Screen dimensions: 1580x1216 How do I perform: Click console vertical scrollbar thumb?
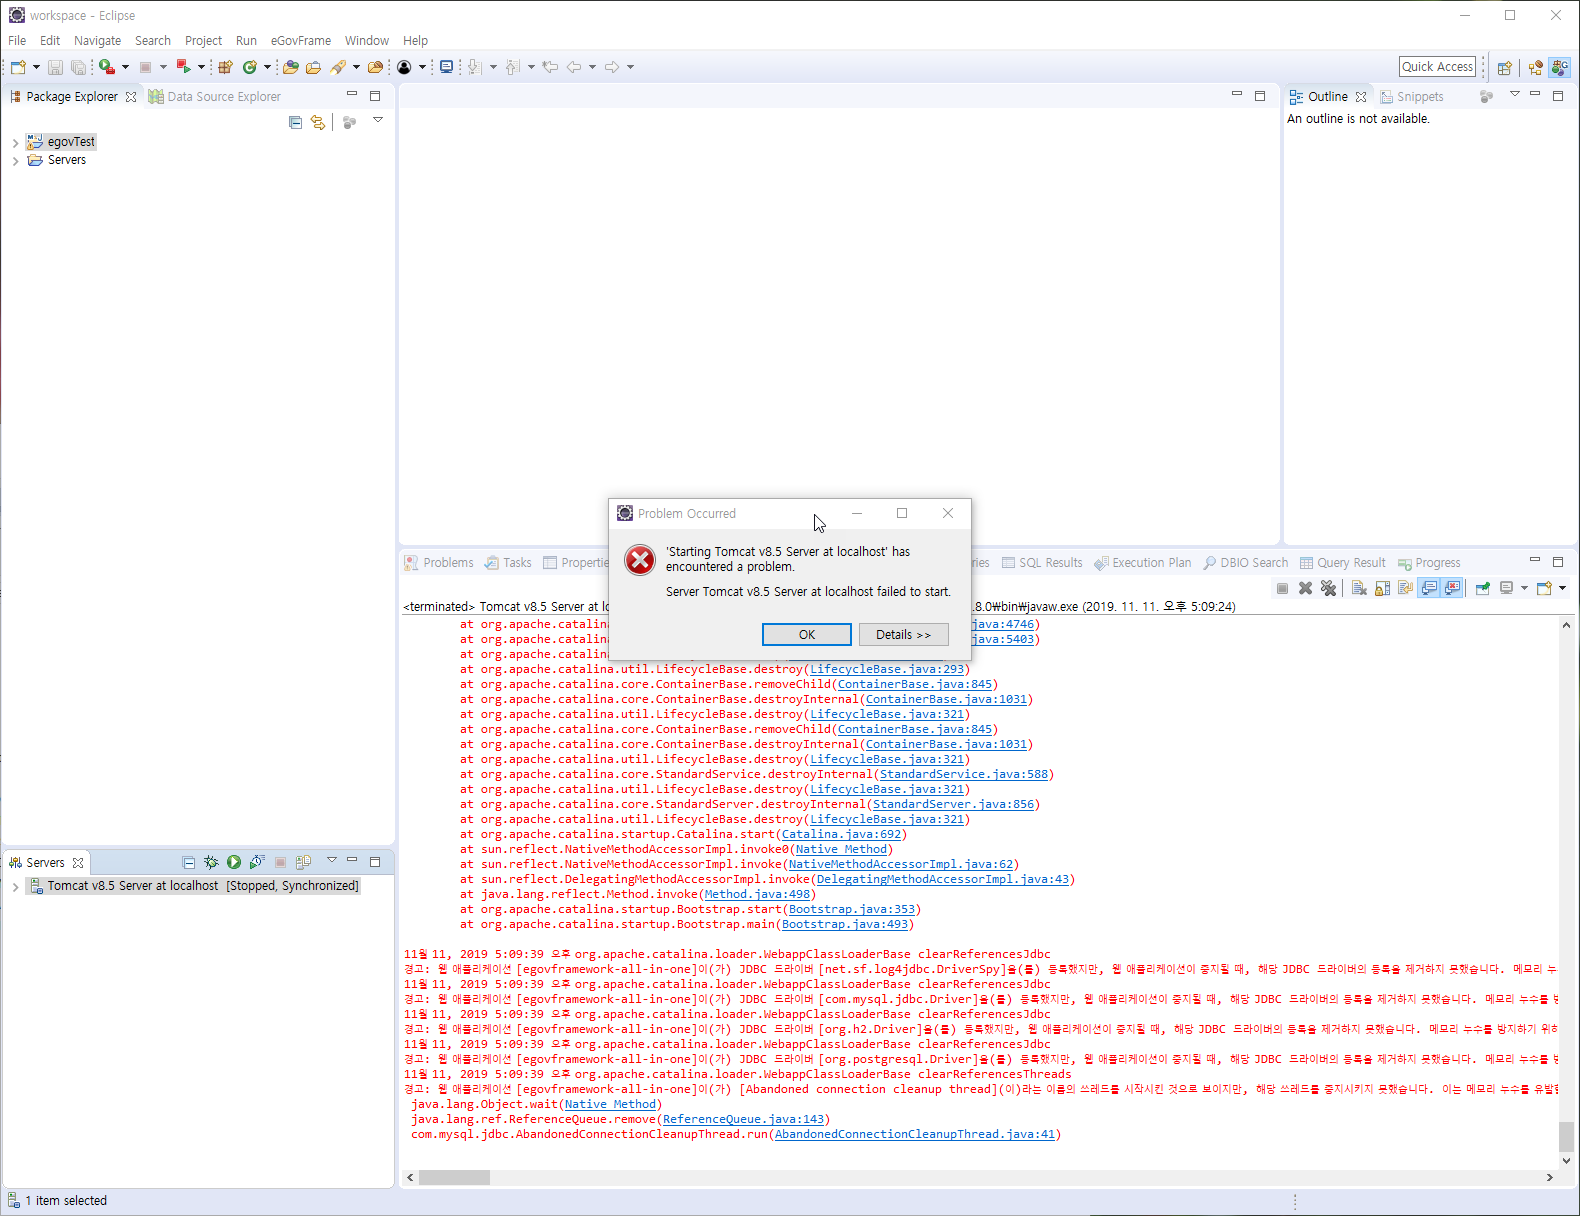tap(1566, 1137)
